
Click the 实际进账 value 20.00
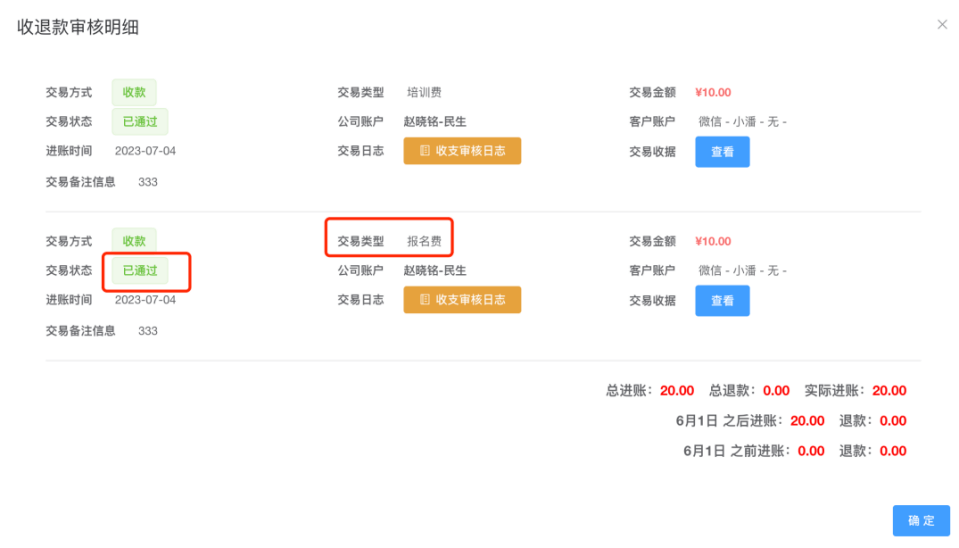(x=889, y=391)
